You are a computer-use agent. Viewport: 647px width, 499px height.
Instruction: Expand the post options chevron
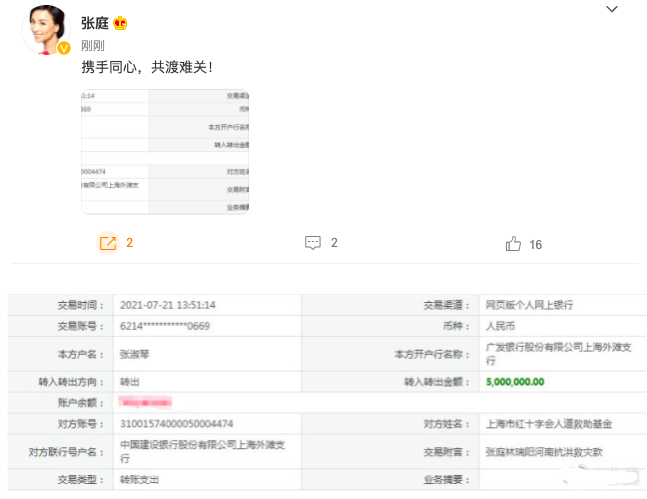613,9
